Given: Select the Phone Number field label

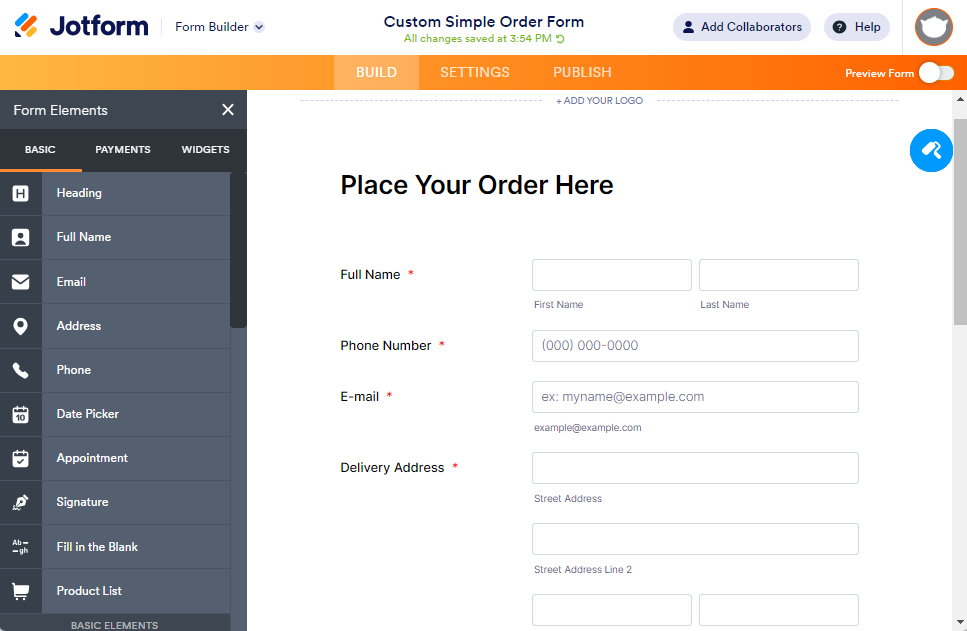Looking at the screenshot, I should [385, 346].
